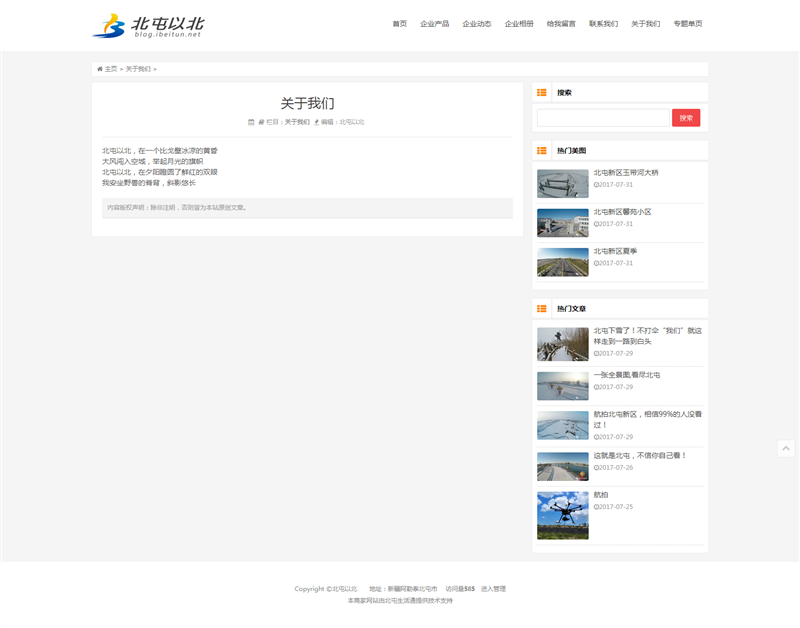Image resolution: width=800 pixels, height=628 pixels.
Task: Open the drone 航拍 article thumbnail
Action: (x=562, y=515)
